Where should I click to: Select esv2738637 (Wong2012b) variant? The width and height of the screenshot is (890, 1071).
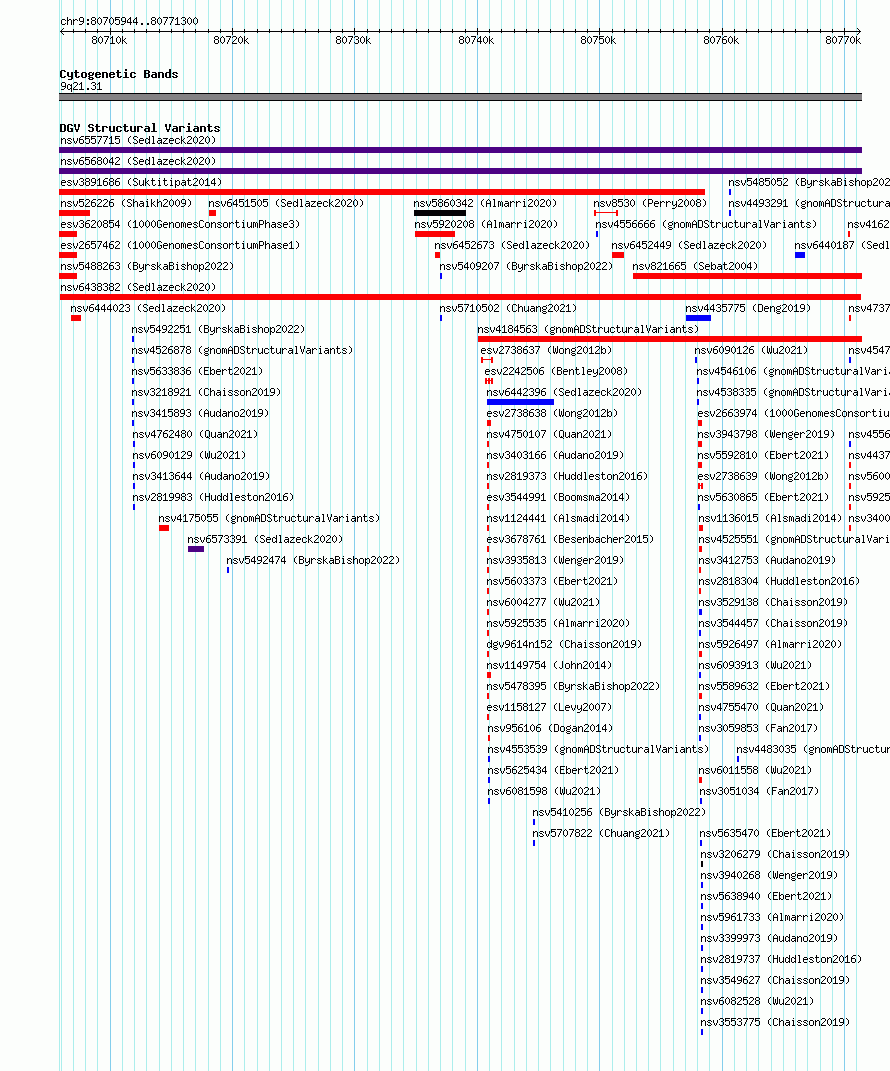(546, 350)
